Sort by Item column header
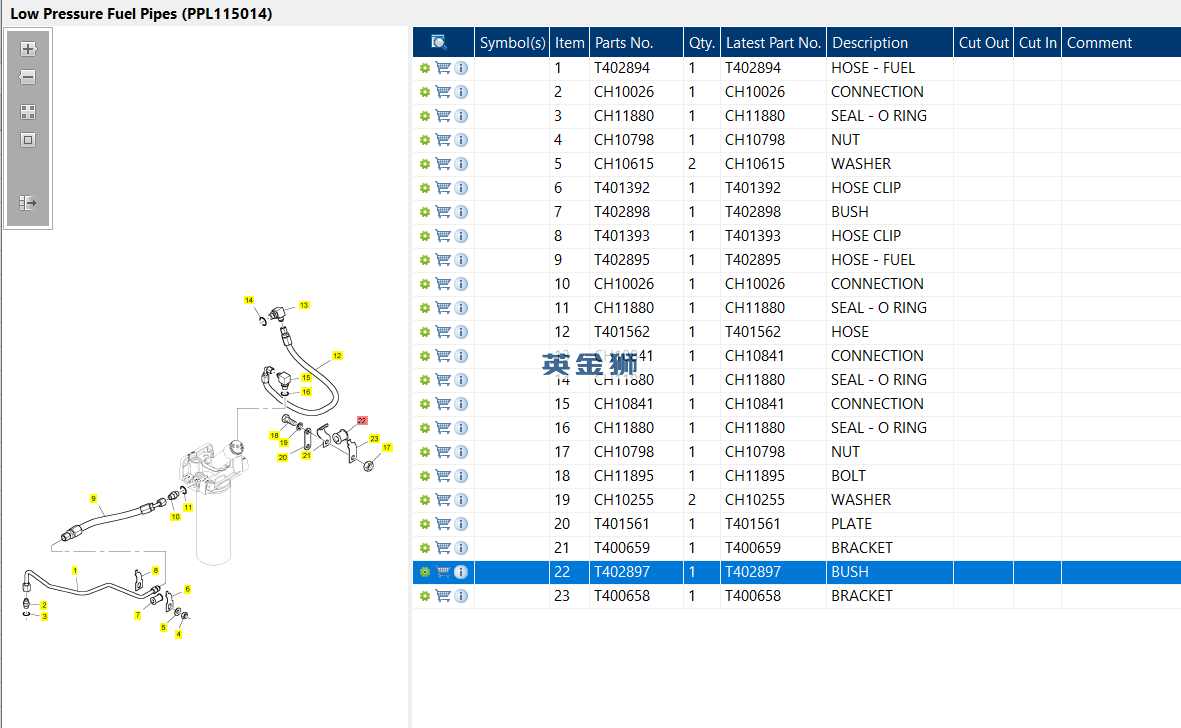 click(x=569, y=42)
